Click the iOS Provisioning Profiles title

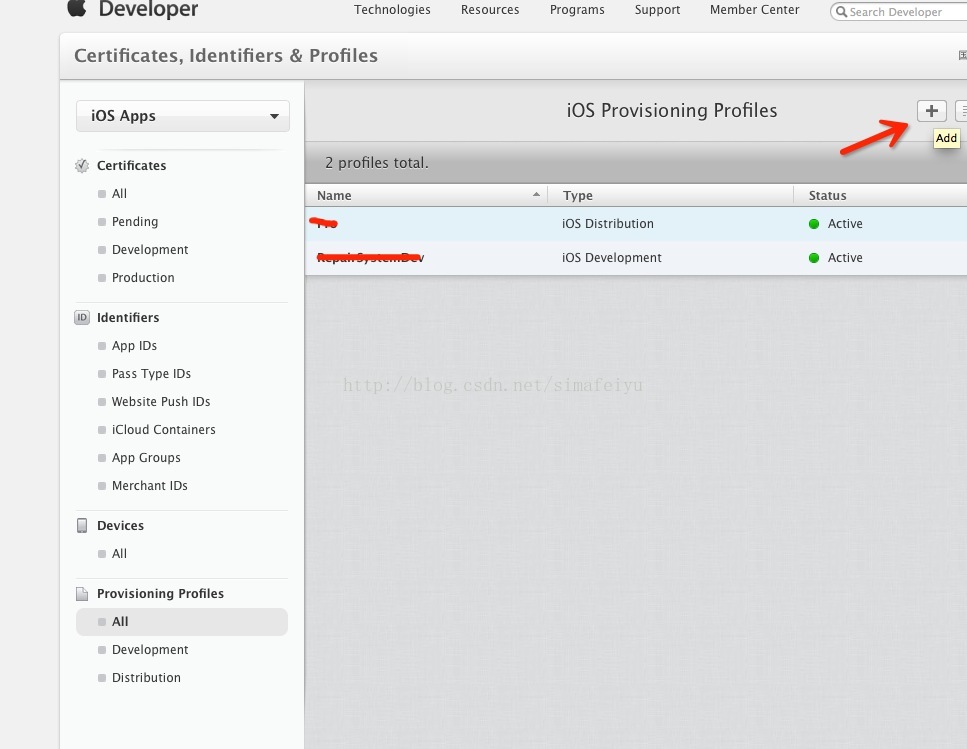tap(672, 110)
